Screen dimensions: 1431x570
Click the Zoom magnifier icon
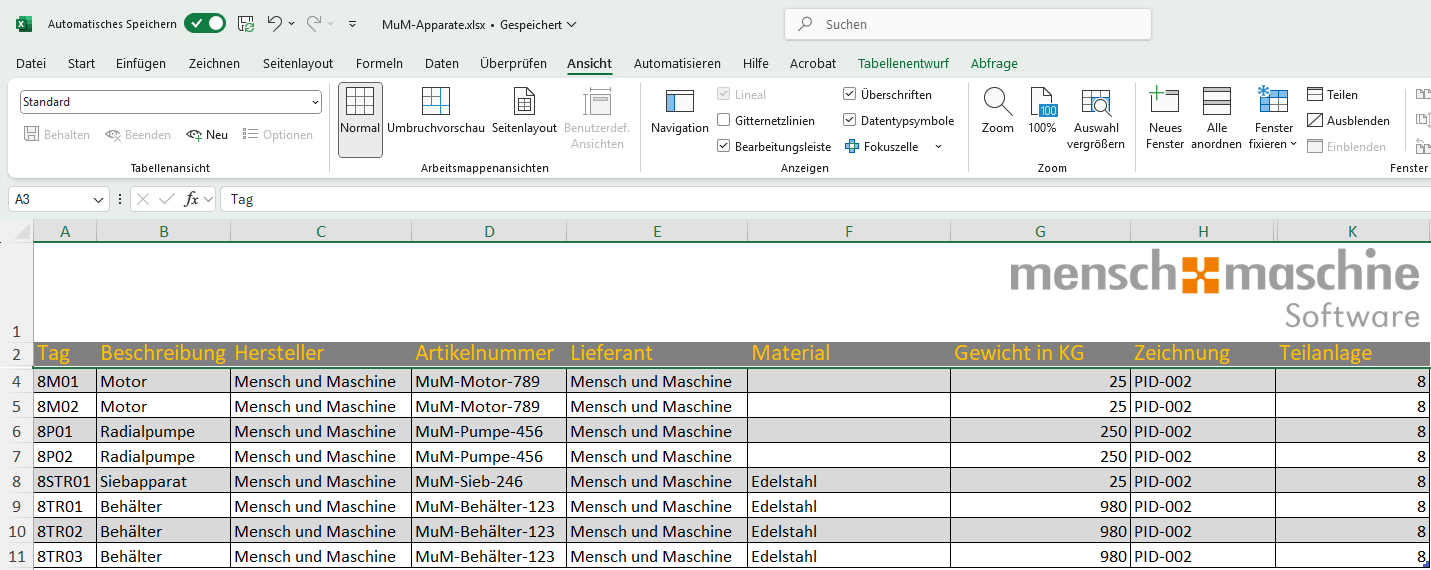pos(997,102)
